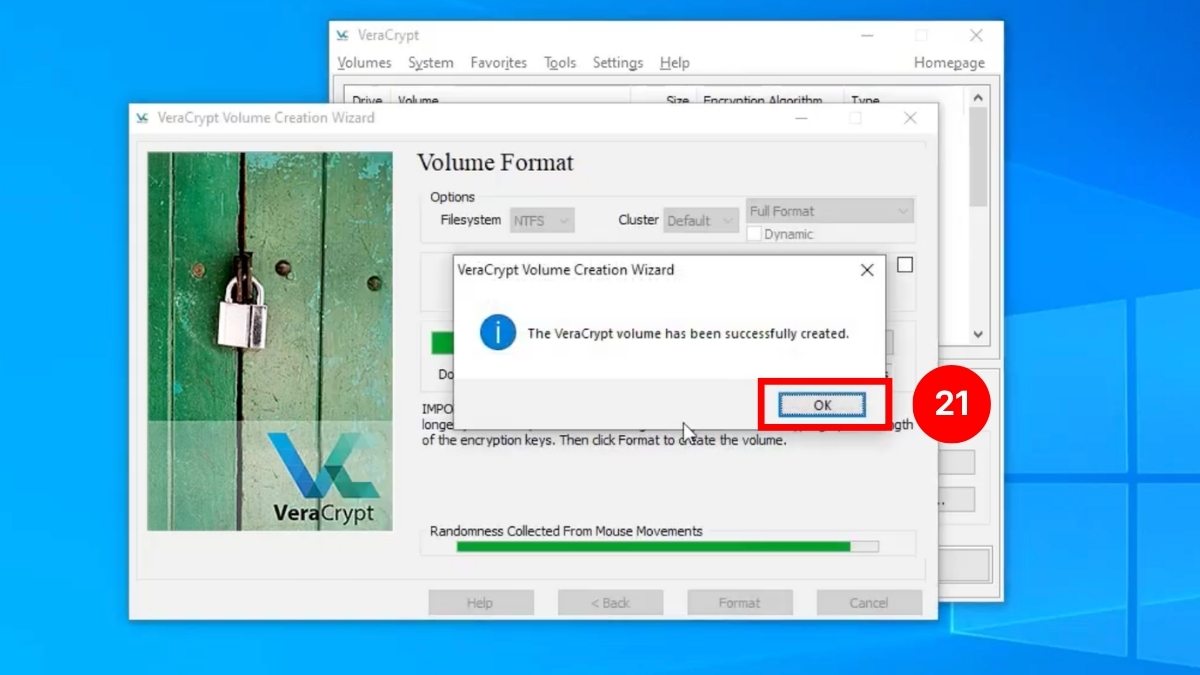This screenshot has height=675, width=1200.
Task: Open the Cluster dropdown showing Default
Action: click(699, 220)
